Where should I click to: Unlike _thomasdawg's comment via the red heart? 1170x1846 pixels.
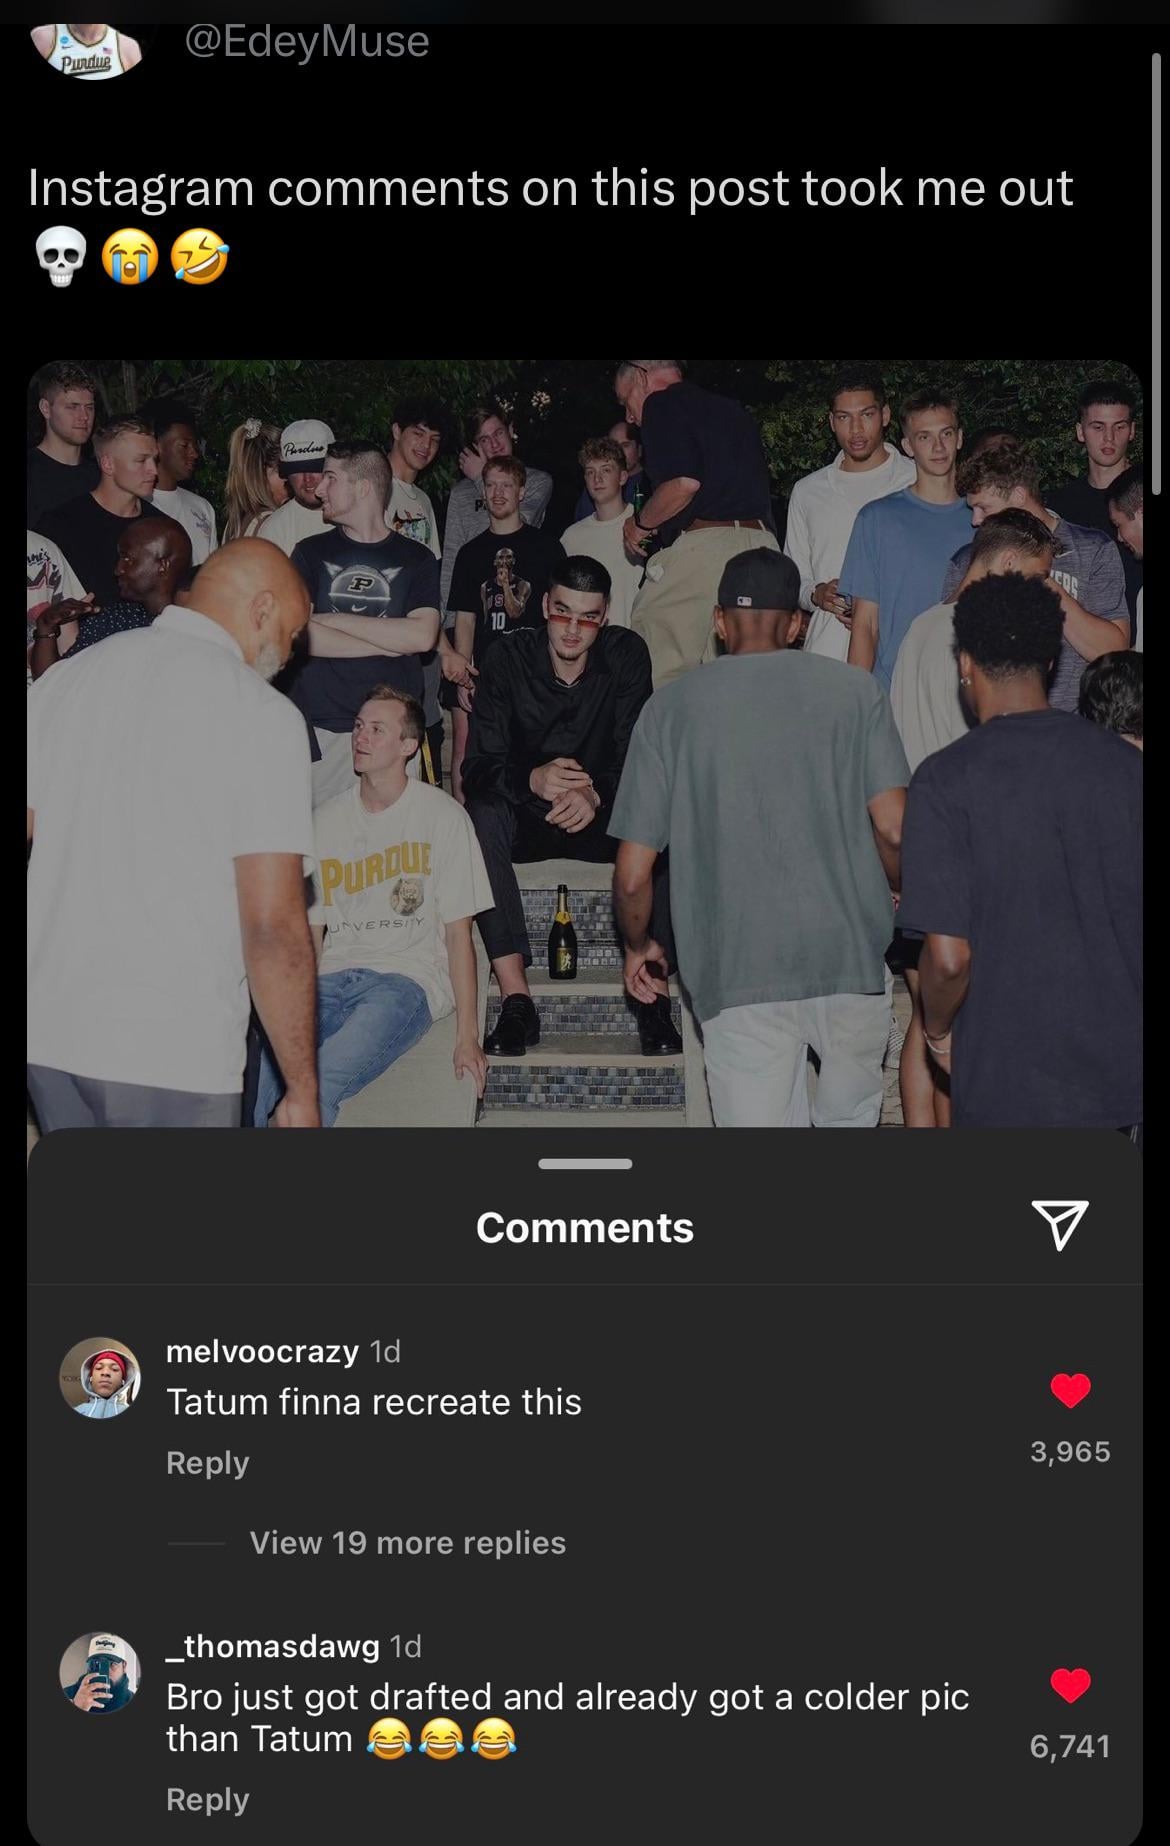pyautogui.click(x=1070, y=1685)
